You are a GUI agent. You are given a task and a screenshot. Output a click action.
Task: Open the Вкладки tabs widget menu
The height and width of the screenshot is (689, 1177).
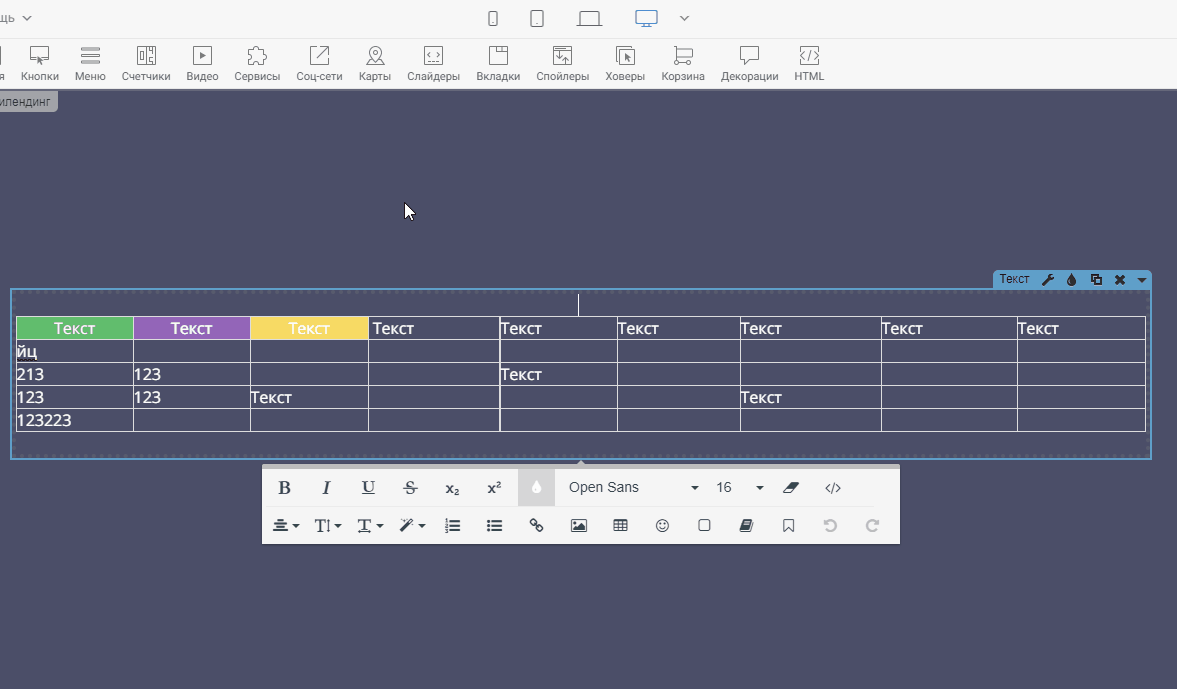498,63
